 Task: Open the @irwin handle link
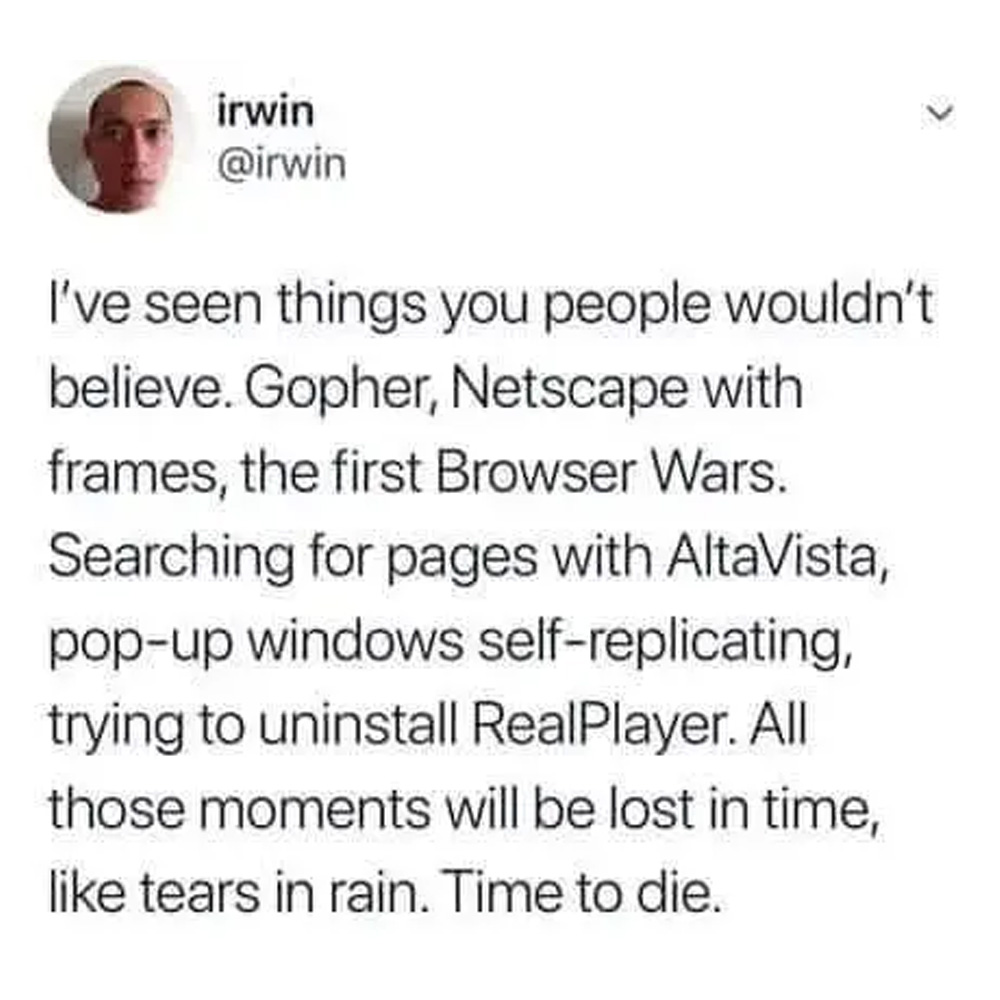282,165
